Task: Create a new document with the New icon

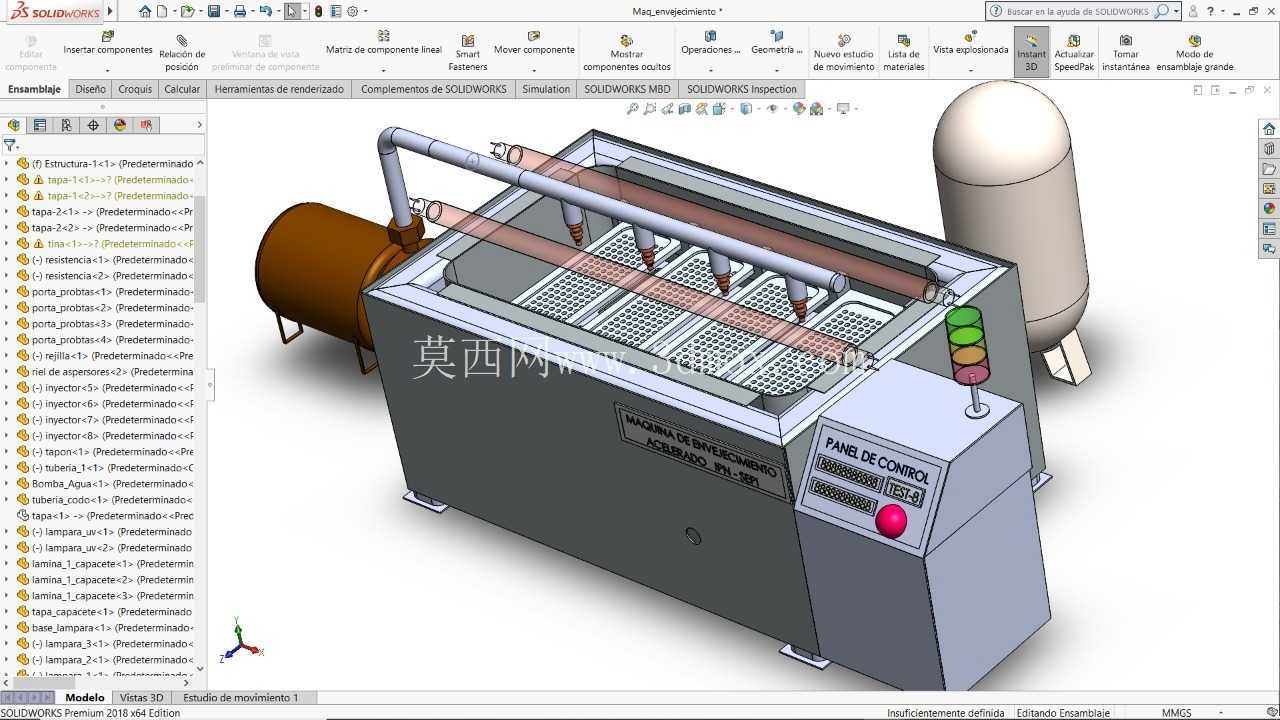Action: [162, 11]
